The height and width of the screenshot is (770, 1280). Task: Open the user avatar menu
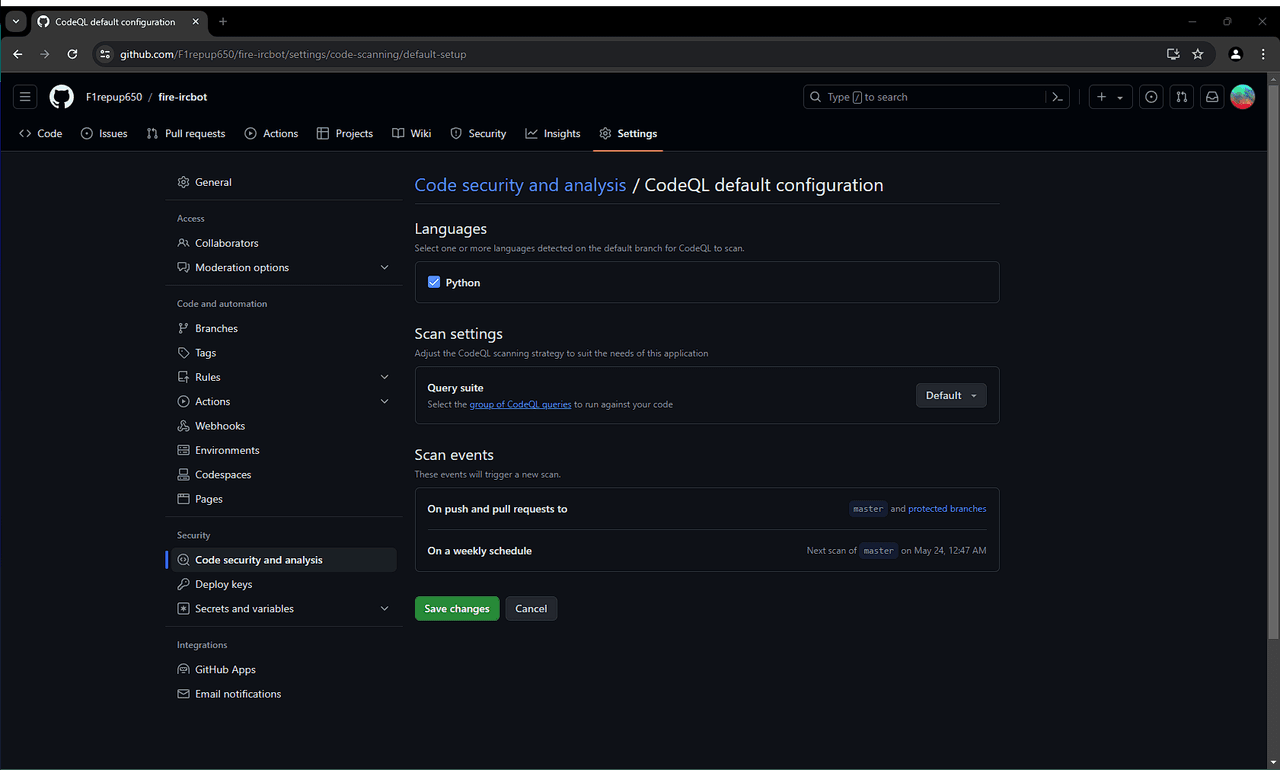click(1242, 97)
